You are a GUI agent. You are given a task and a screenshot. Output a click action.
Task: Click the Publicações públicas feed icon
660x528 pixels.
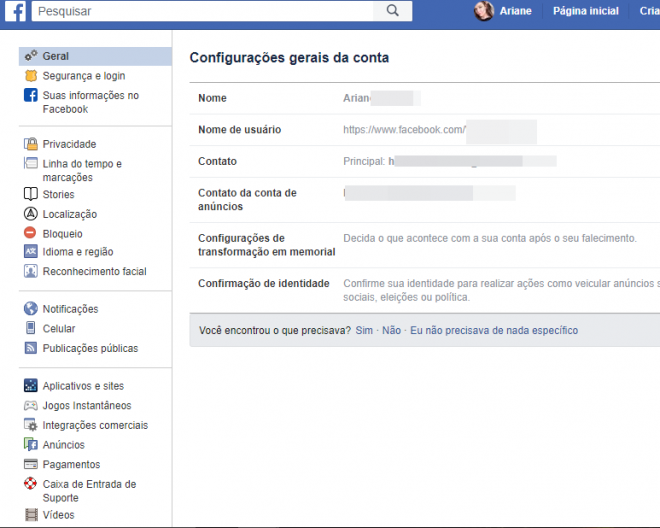(31, 348)
